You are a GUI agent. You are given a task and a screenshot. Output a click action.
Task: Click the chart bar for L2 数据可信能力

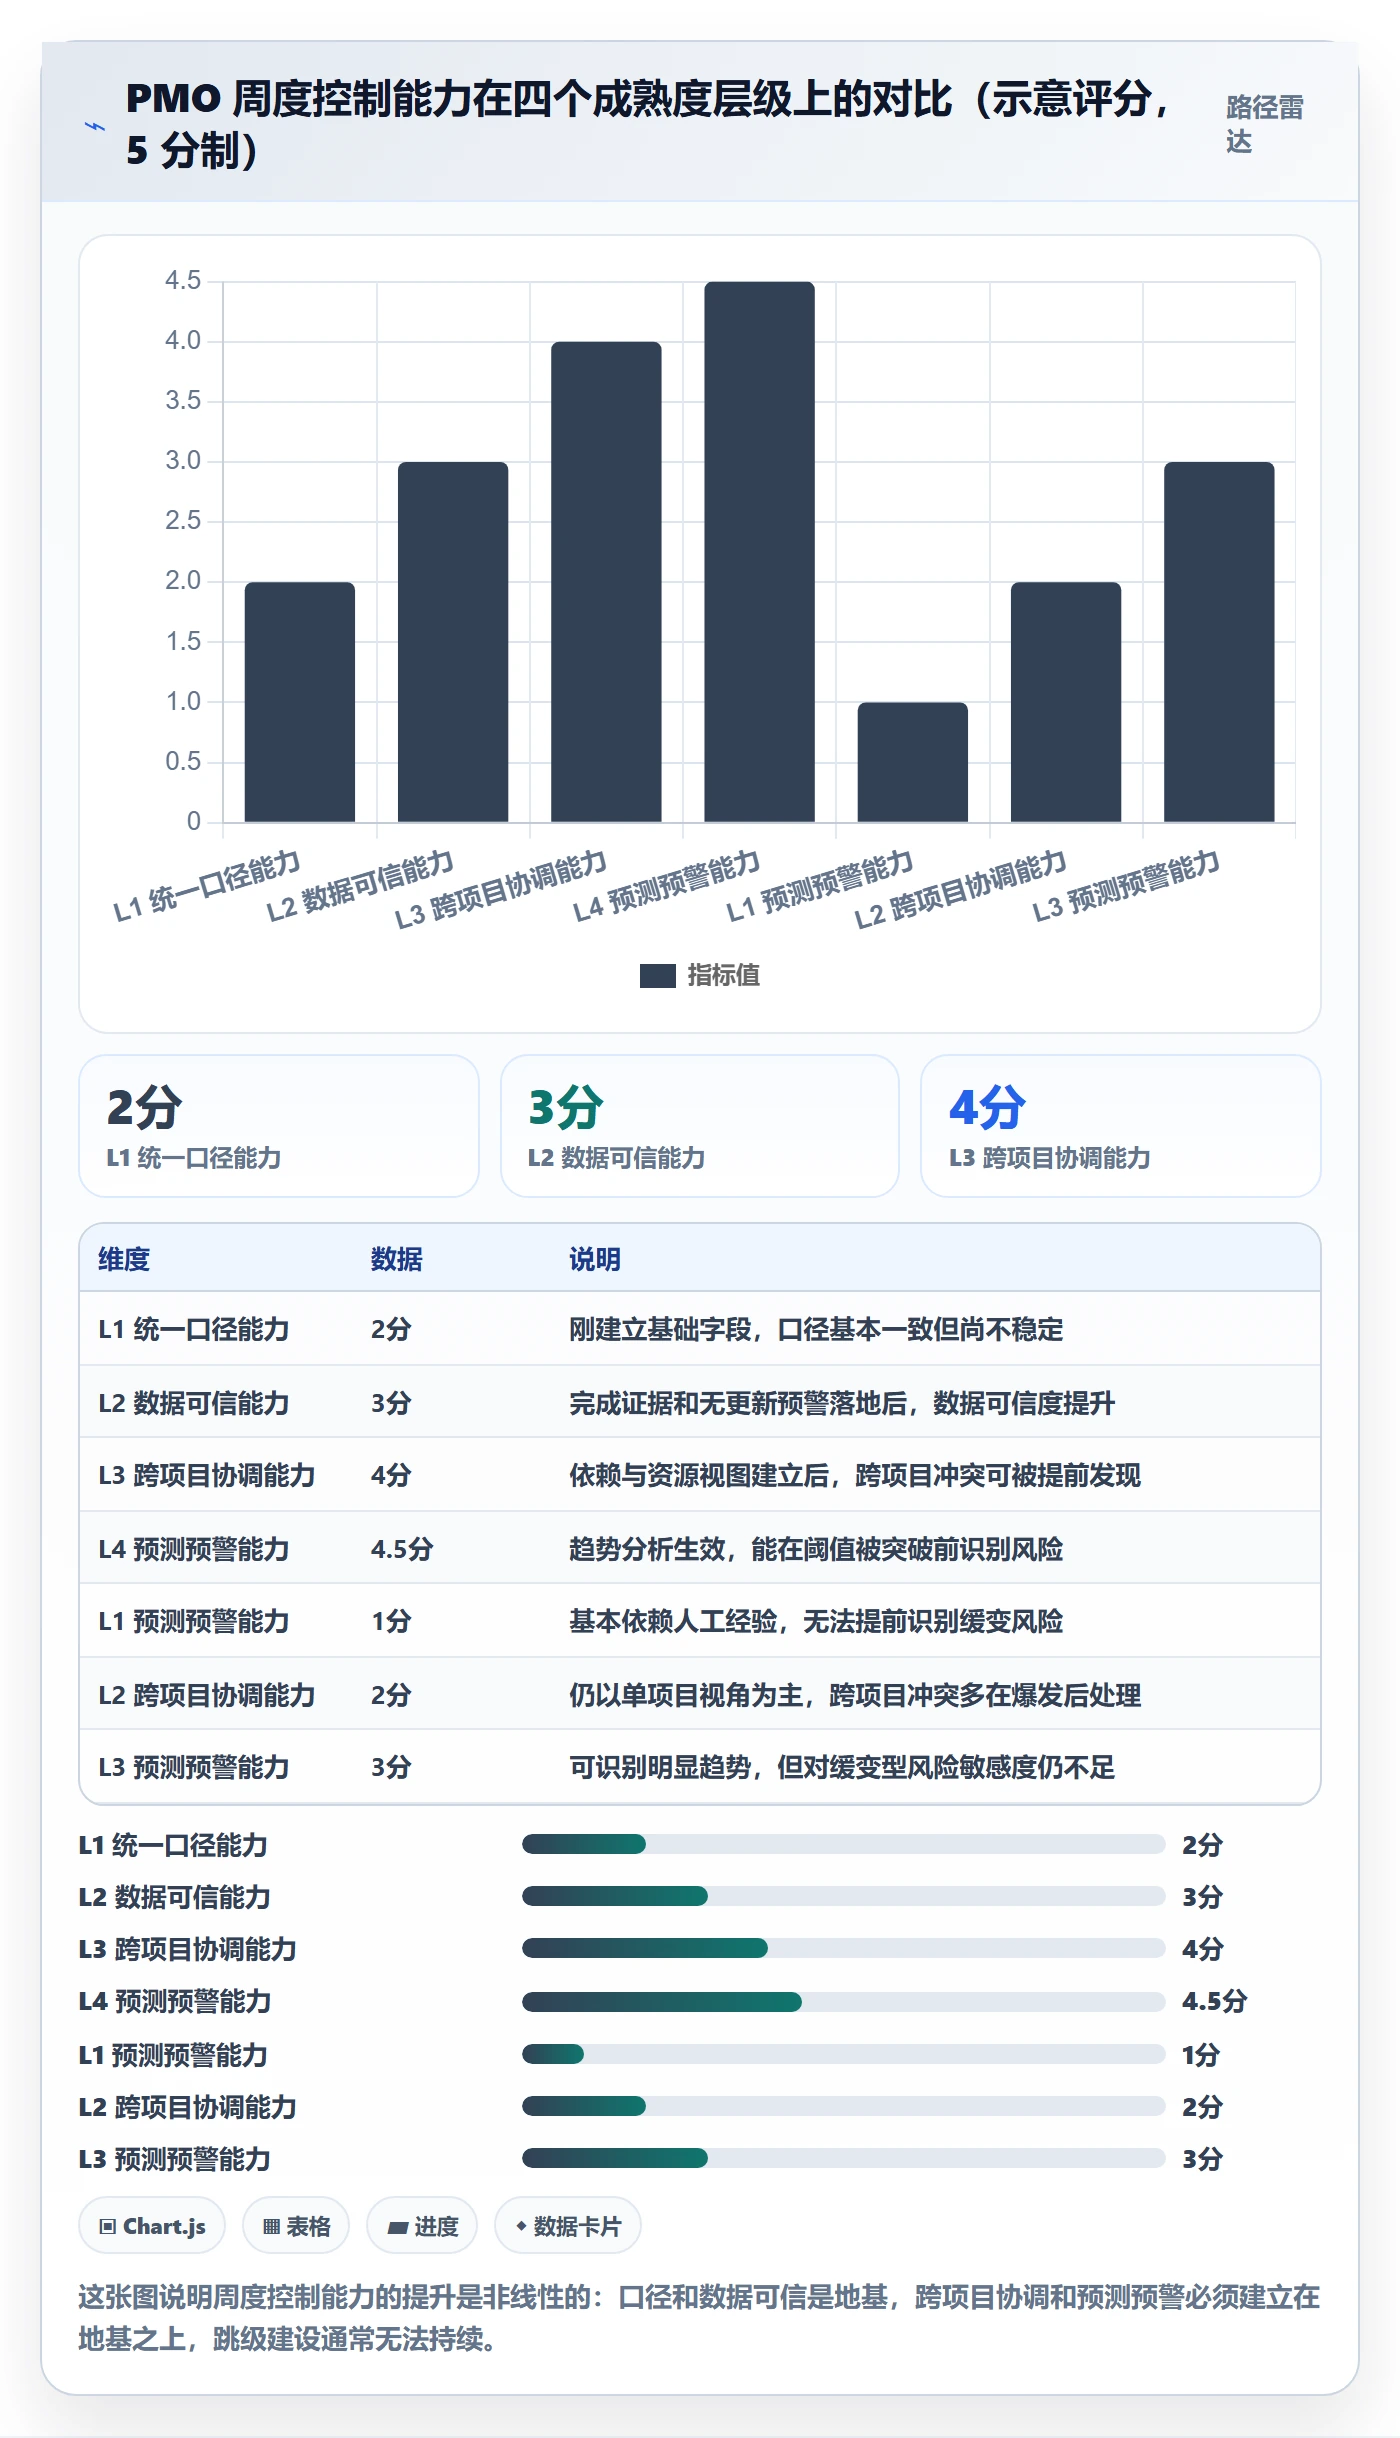tap(453, 642)
